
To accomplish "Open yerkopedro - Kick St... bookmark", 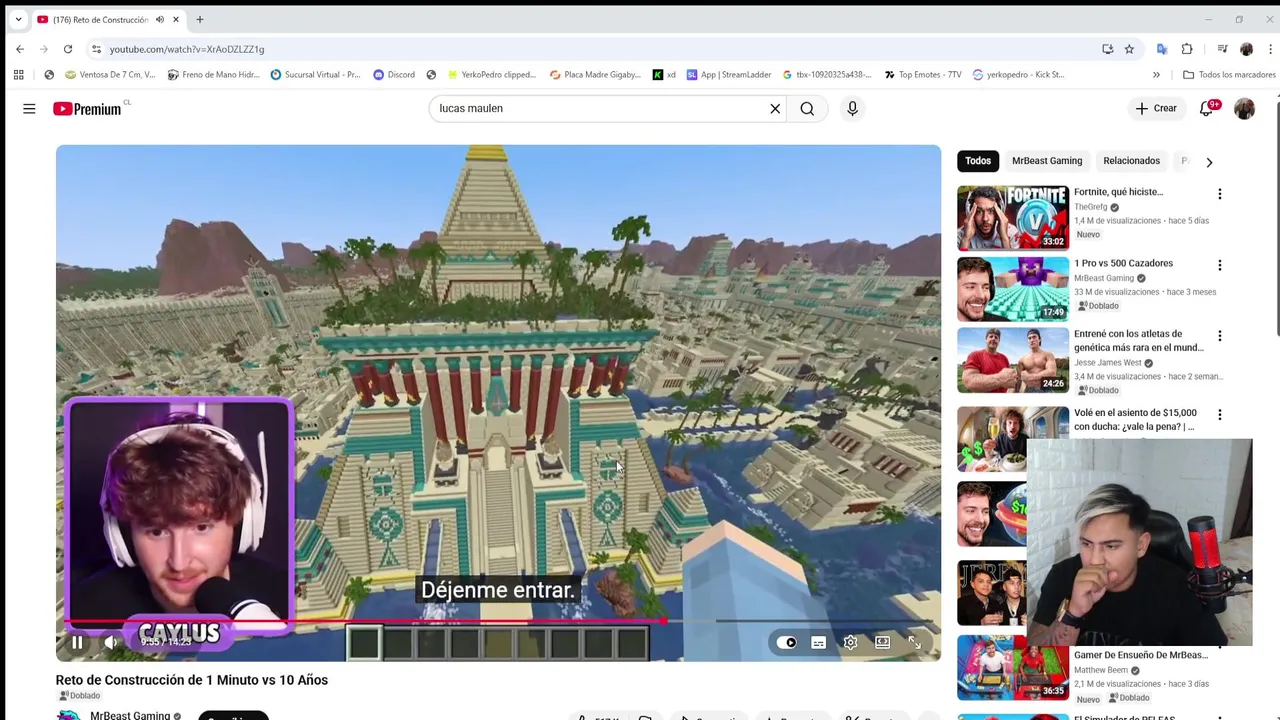I will click(x=1019, y=74).
